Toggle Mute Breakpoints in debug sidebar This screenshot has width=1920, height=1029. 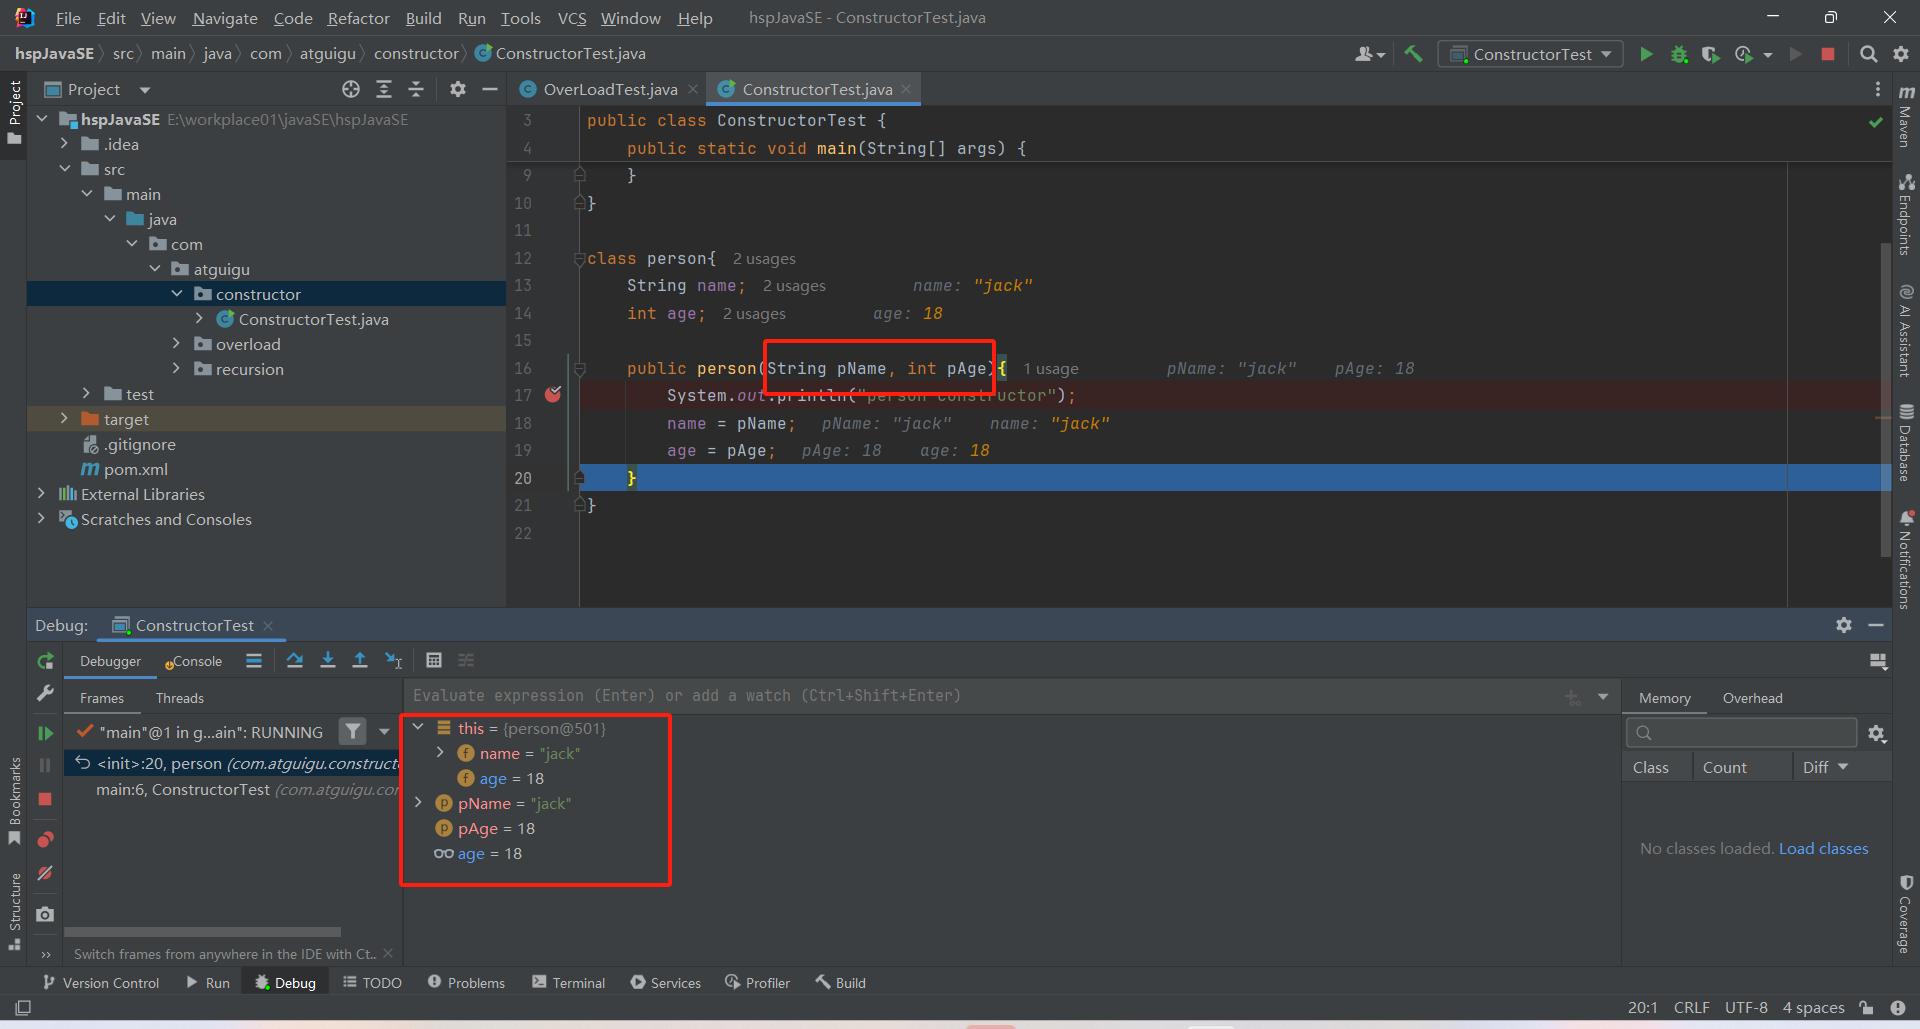click(45, 873)
